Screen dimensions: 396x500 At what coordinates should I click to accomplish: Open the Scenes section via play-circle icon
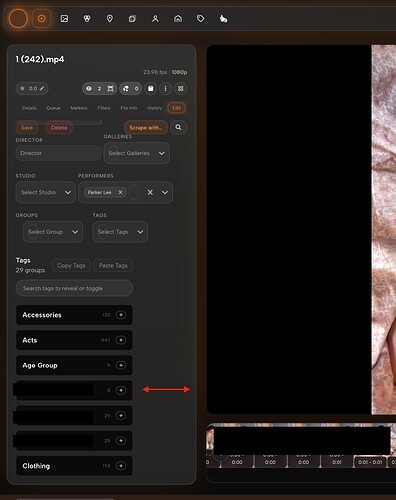(42, 19)
